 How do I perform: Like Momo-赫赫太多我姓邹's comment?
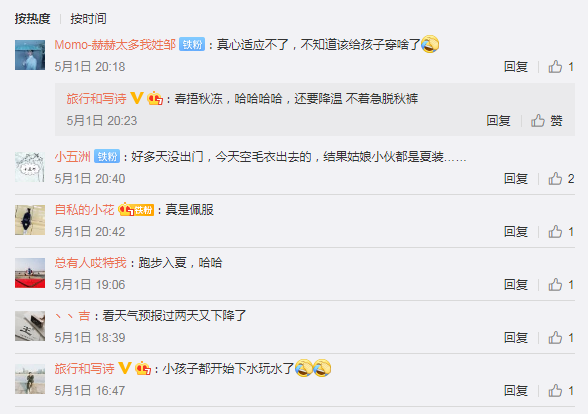(x=561, y=67)
